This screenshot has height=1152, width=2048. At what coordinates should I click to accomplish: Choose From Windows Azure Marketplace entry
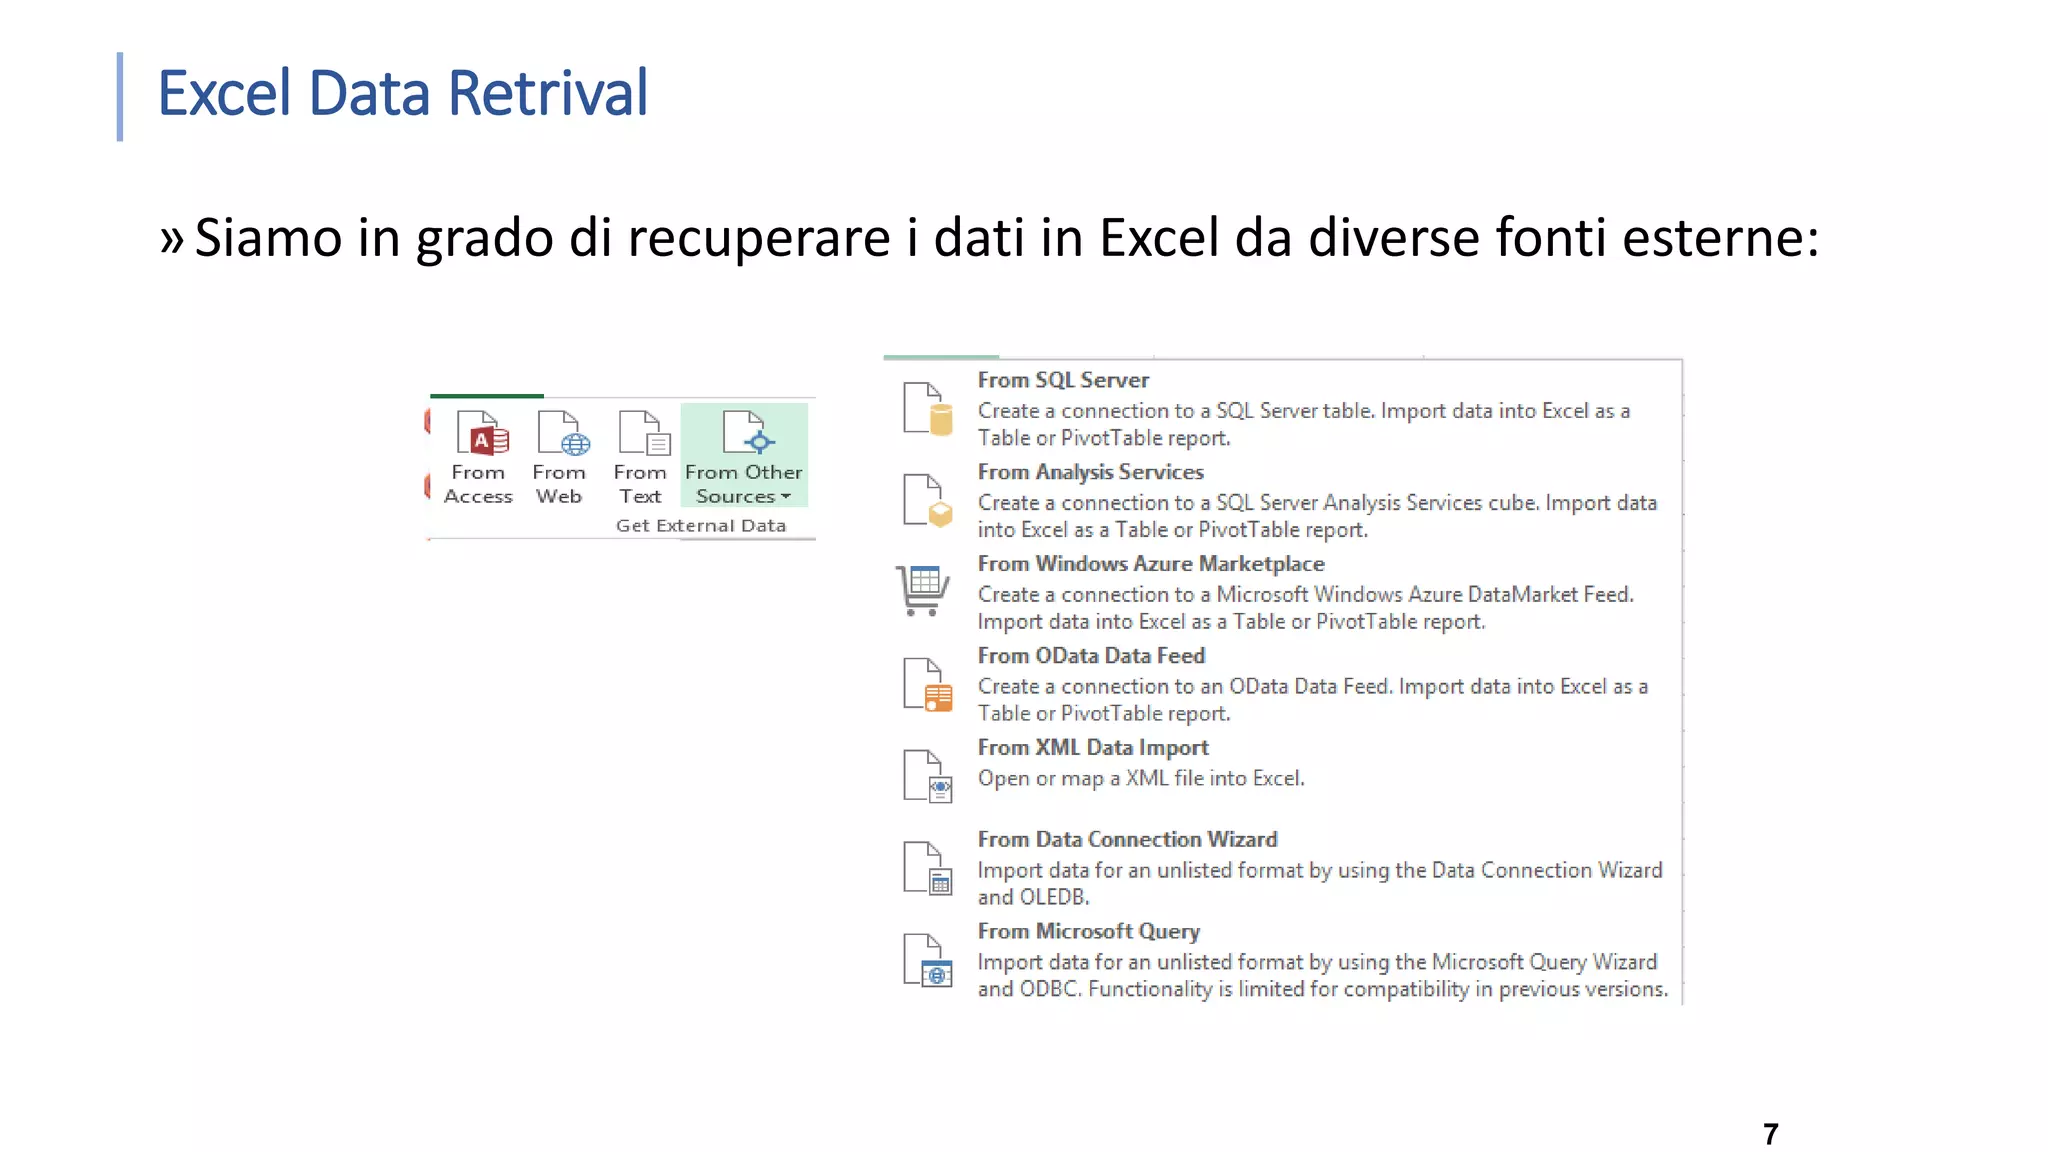(x=1282, y=592)
